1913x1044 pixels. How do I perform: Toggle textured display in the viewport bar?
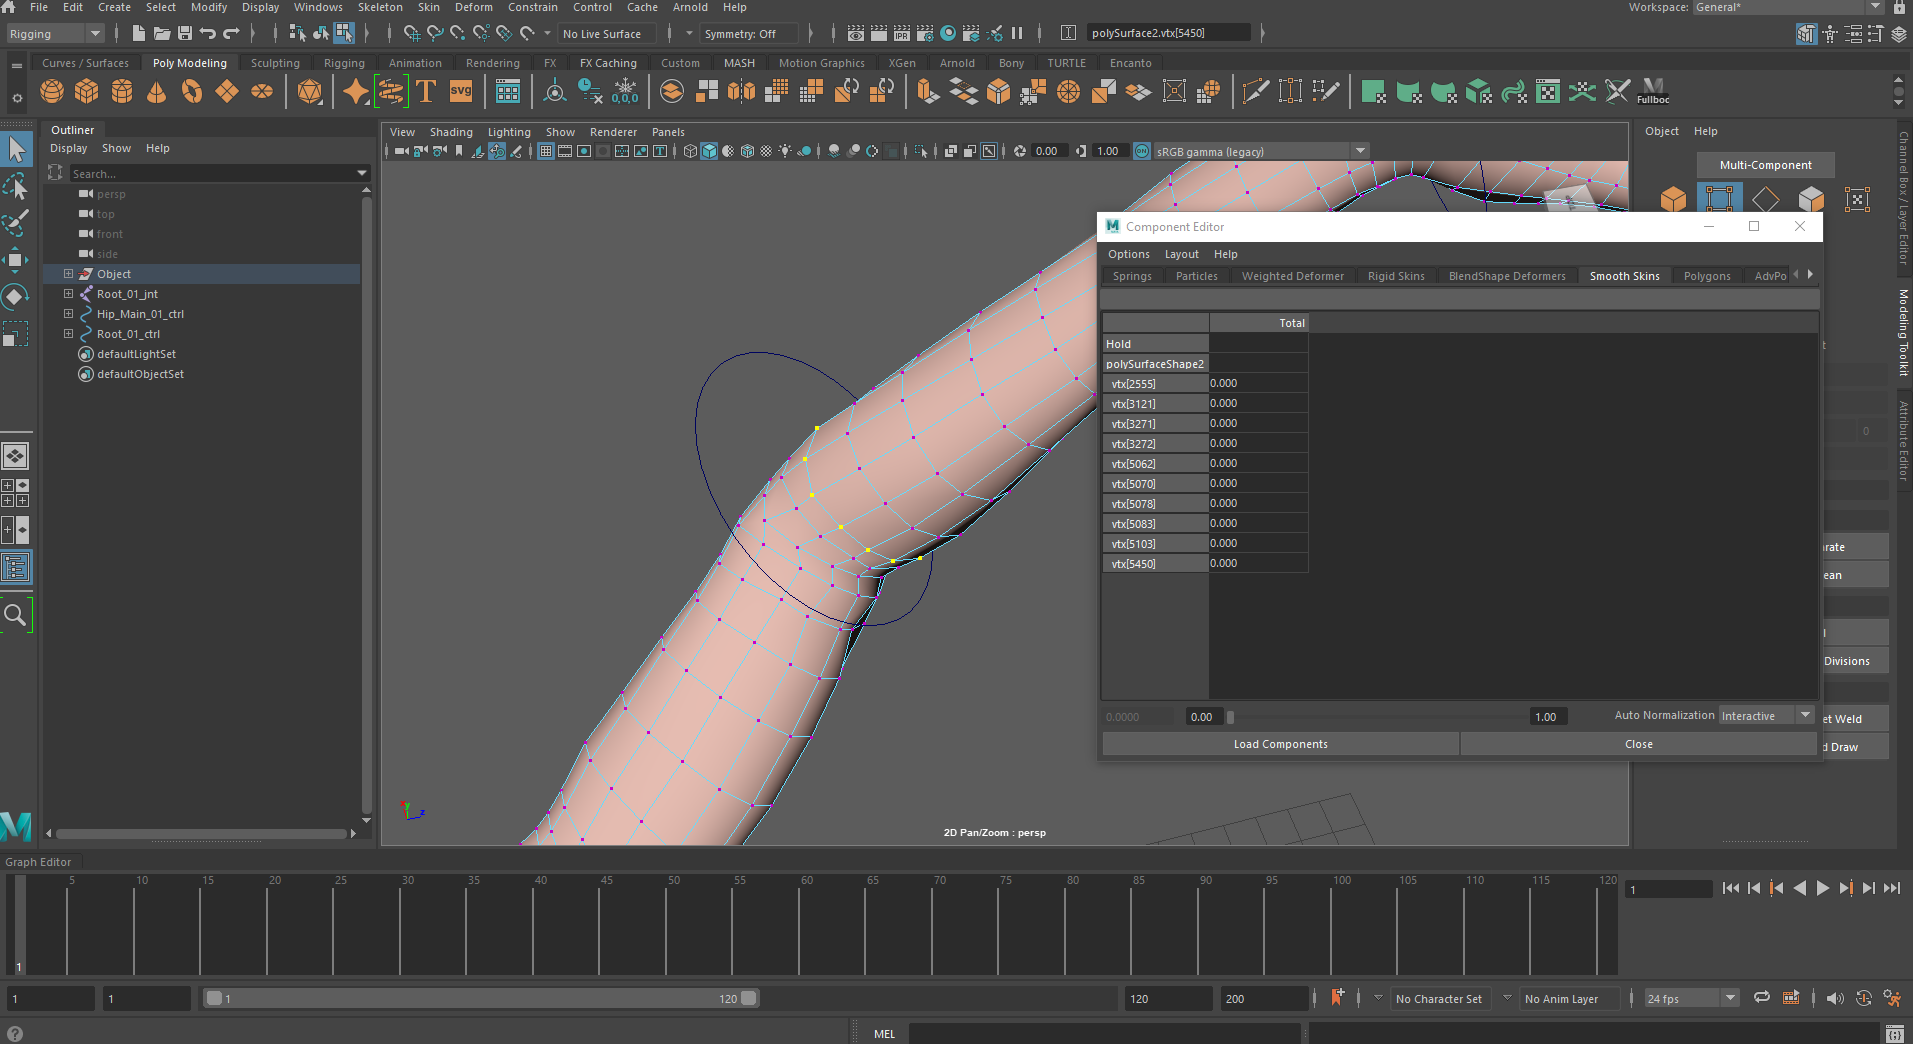[x=748, y=151]
